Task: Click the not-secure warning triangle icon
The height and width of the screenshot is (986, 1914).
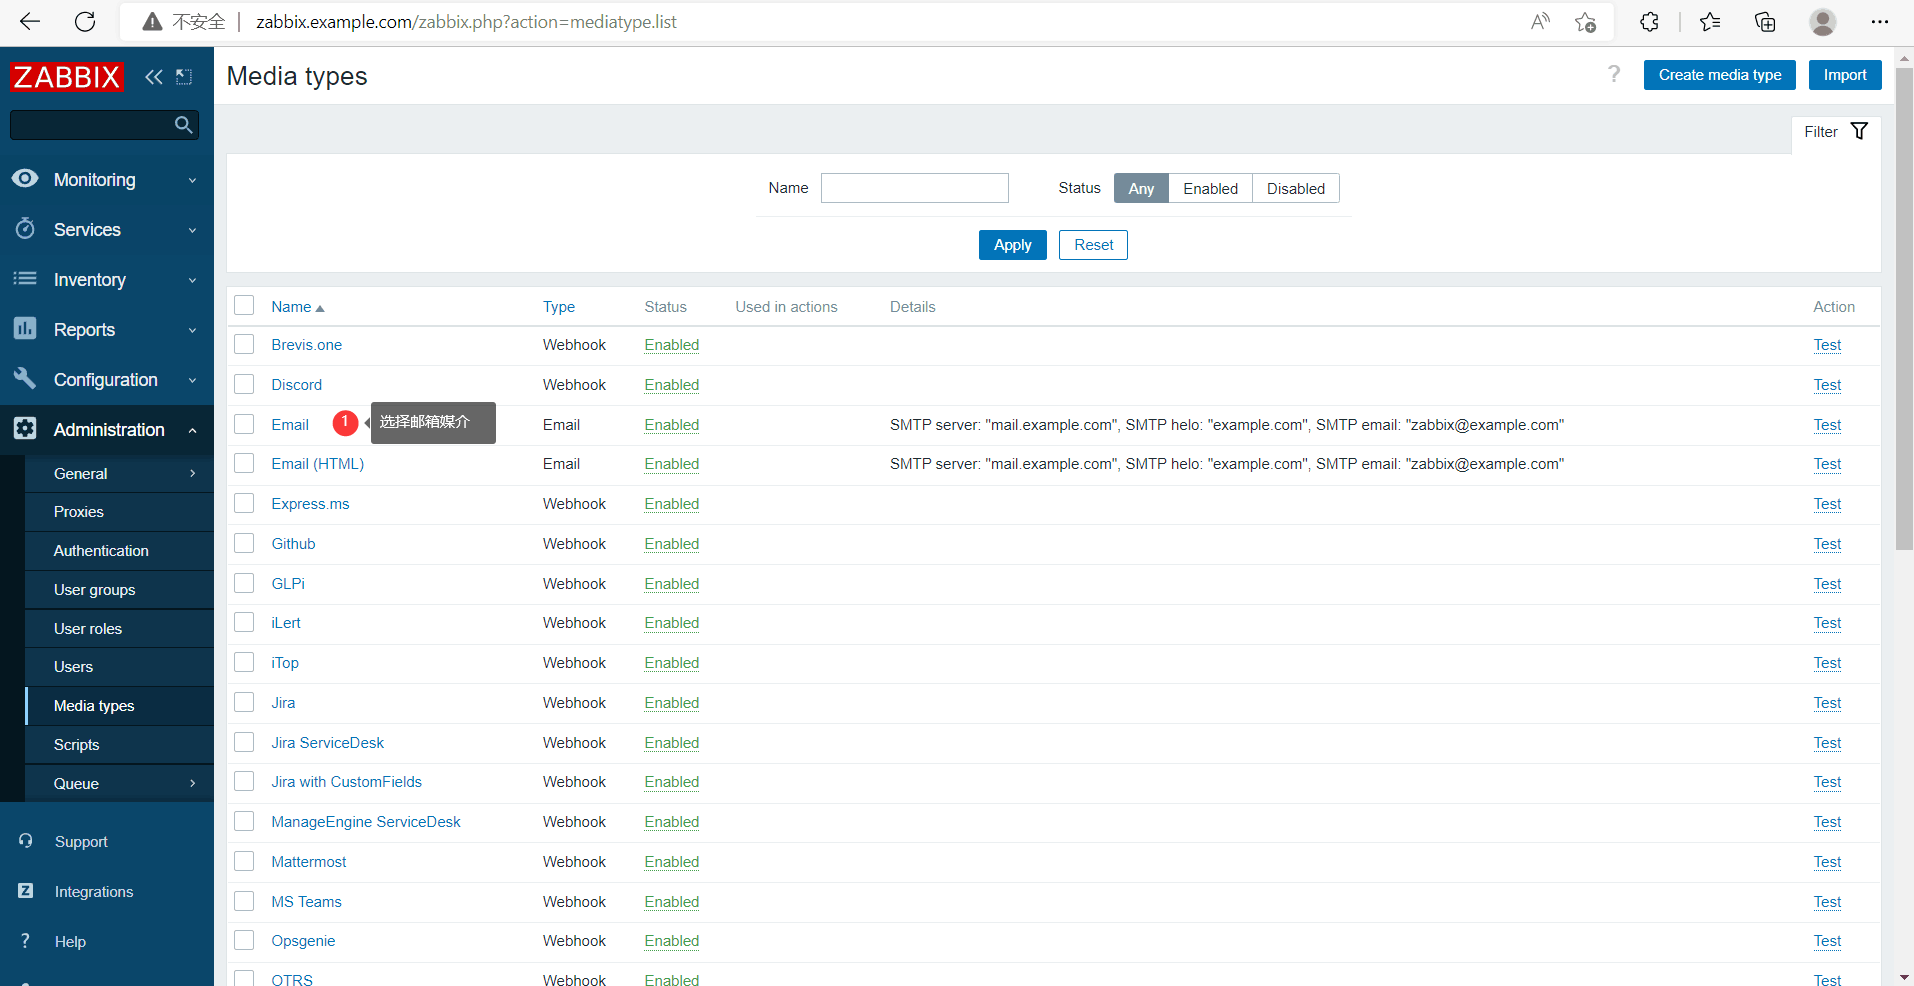Action: (152, 22)
